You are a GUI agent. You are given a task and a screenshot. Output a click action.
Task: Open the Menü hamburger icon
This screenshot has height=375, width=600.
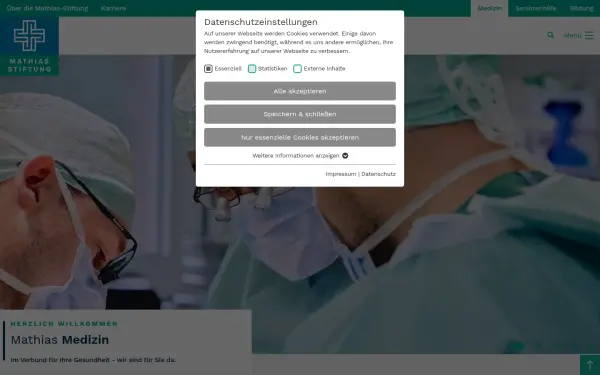pos(589,35)
